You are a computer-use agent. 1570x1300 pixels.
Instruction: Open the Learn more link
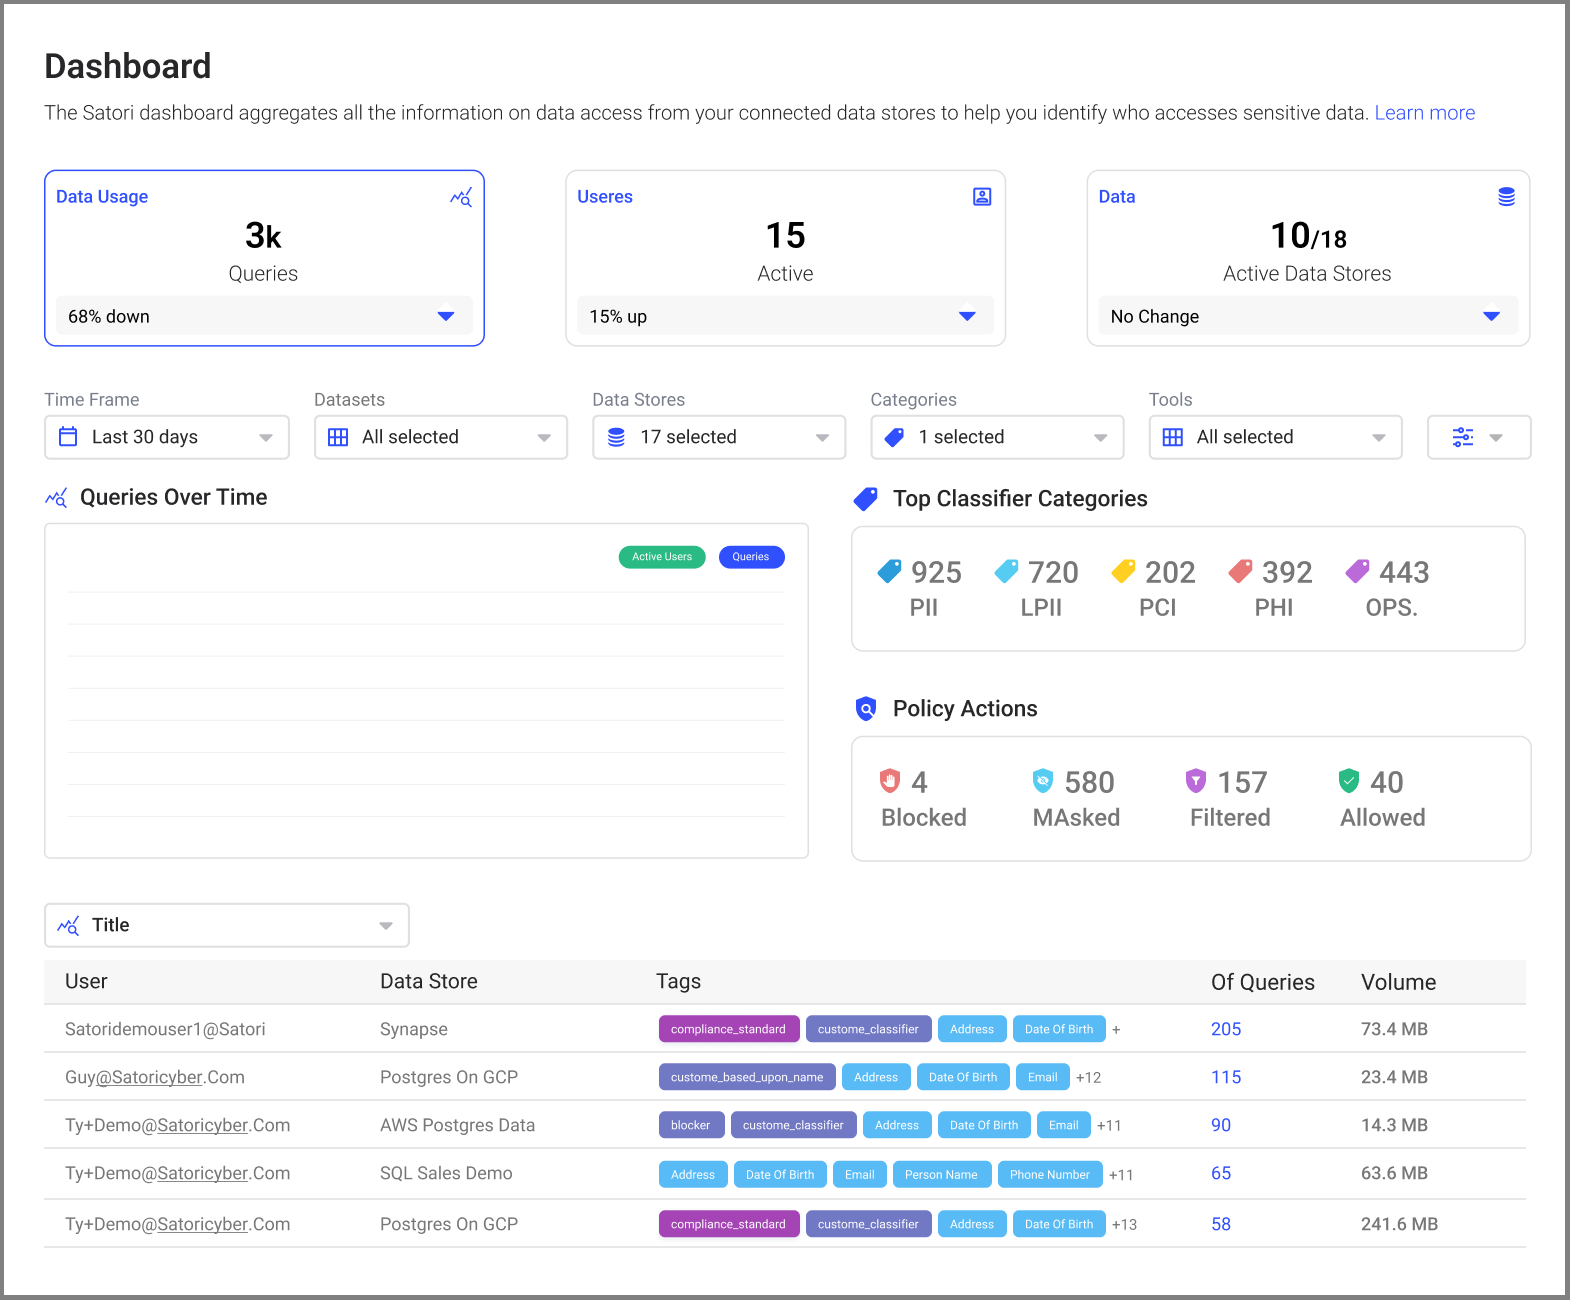[x=1425, y=113]
